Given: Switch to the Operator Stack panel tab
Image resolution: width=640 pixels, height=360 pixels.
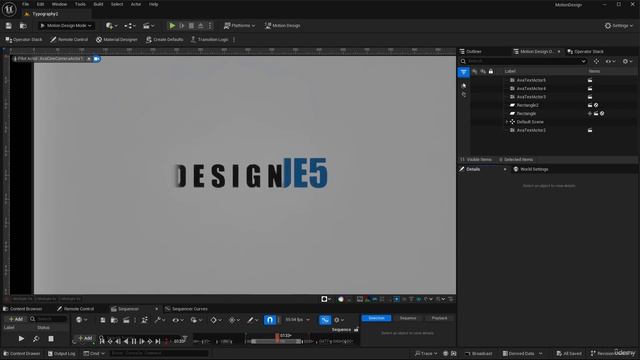Looking at the screenshot, I should (x=585, y=51).
